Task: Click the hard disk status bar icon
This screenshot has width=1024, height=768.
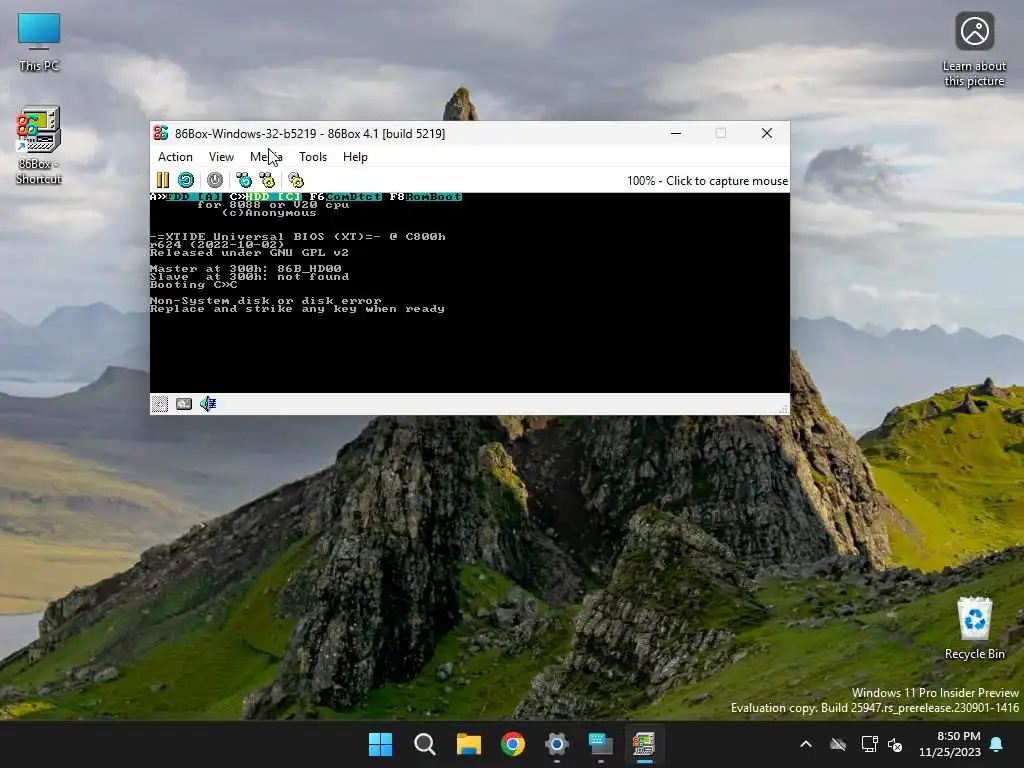Action: (x=184, y=404)
